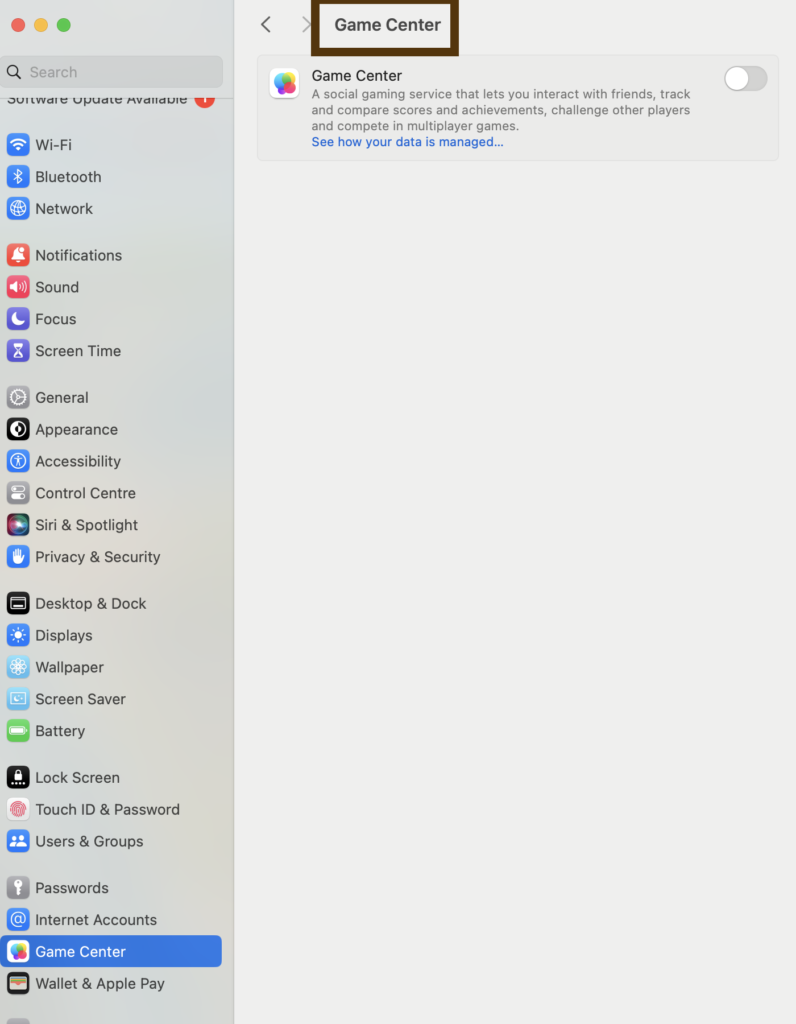Open the Wi-Fi icon in sidebar

(x=18, y=144)
